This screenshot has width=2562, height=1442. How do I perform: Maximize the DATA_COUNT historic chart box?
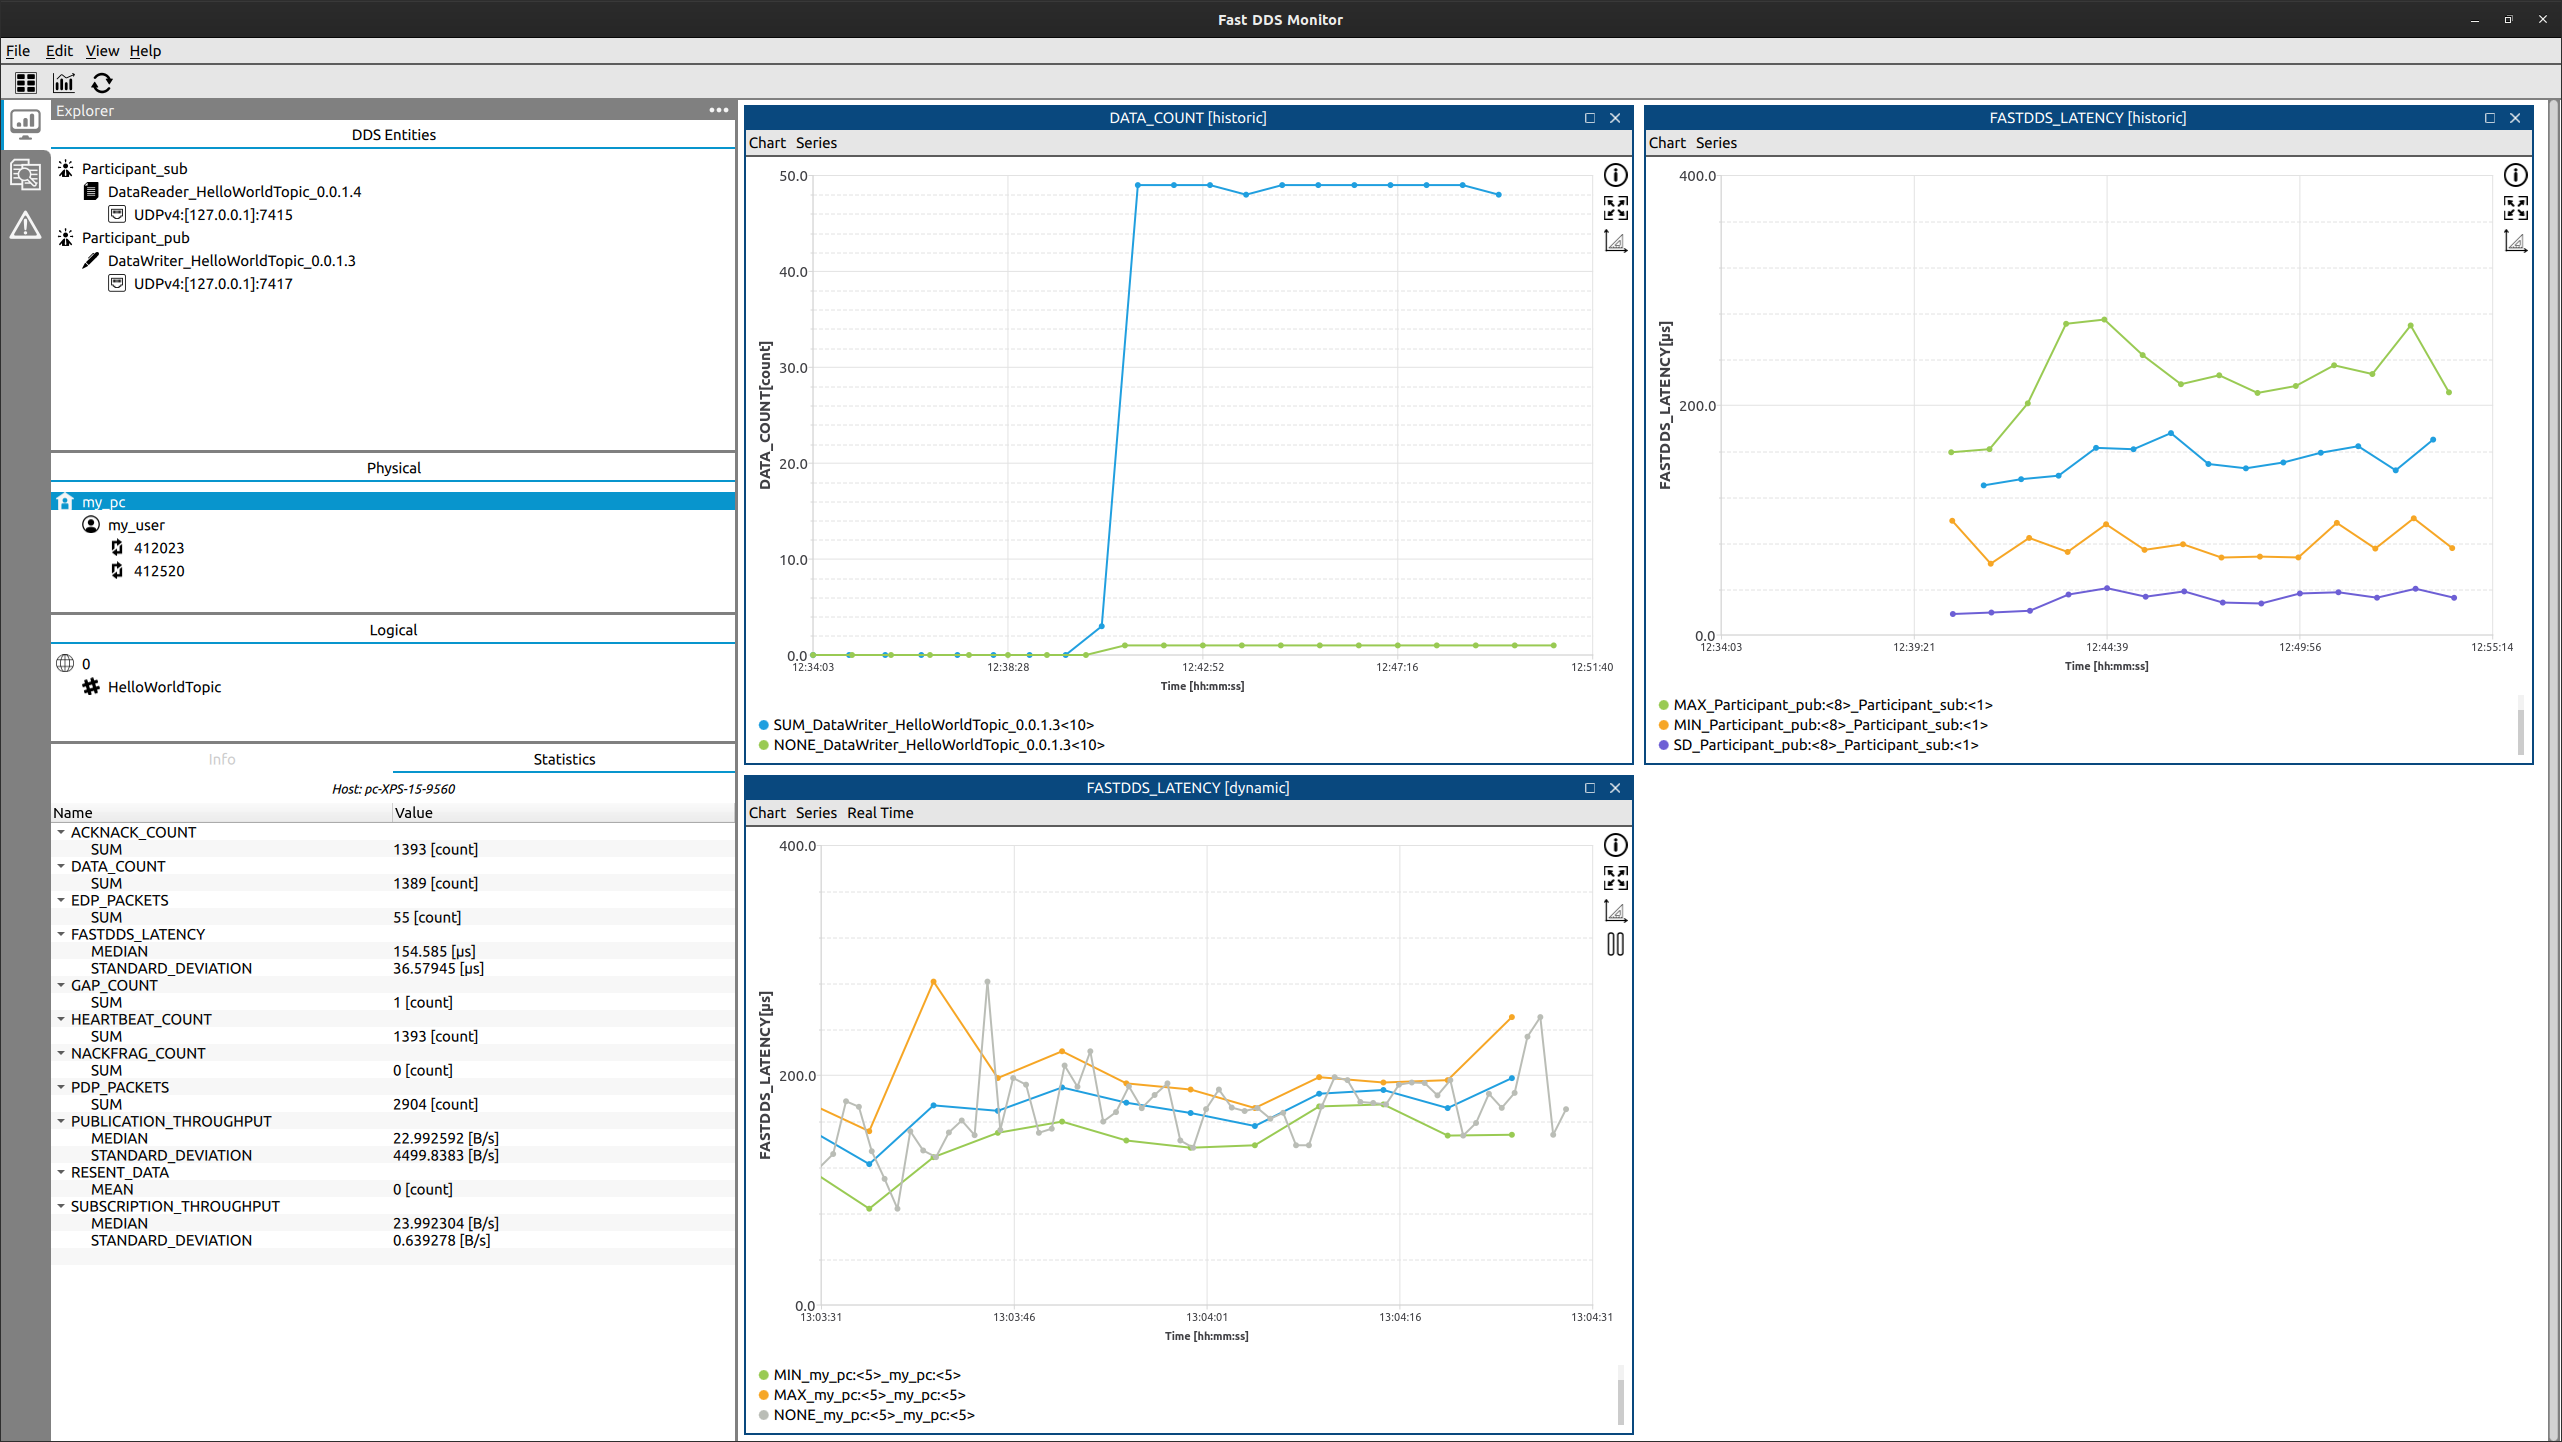pyautogui.click(x=1590, y=118)
